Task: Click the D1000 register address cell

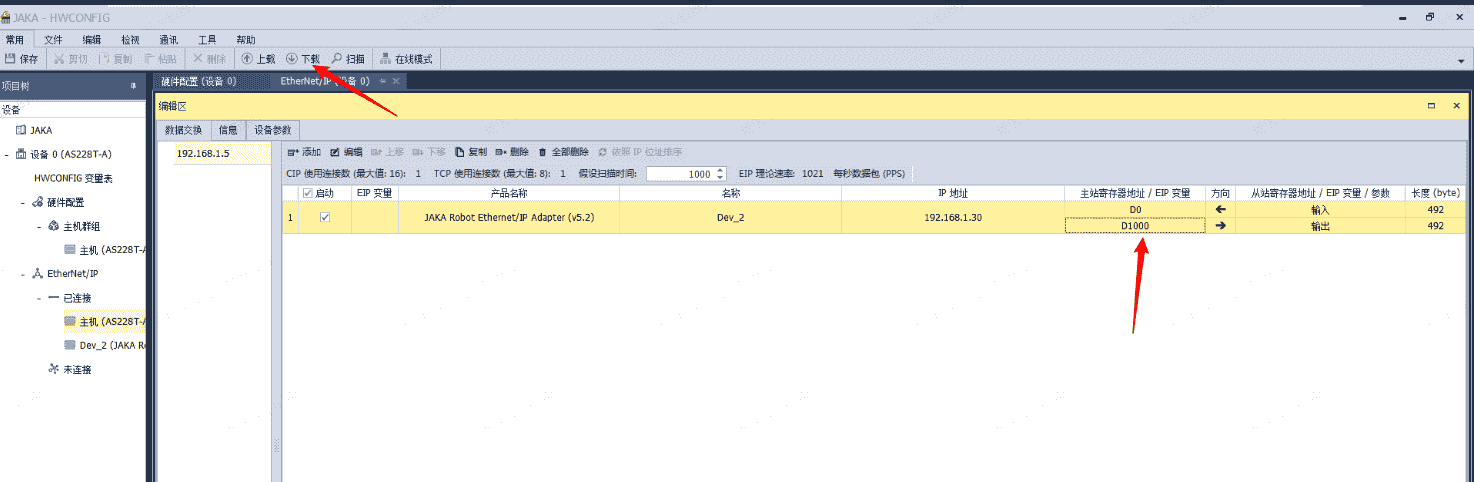Action: tap(1134, 226)
